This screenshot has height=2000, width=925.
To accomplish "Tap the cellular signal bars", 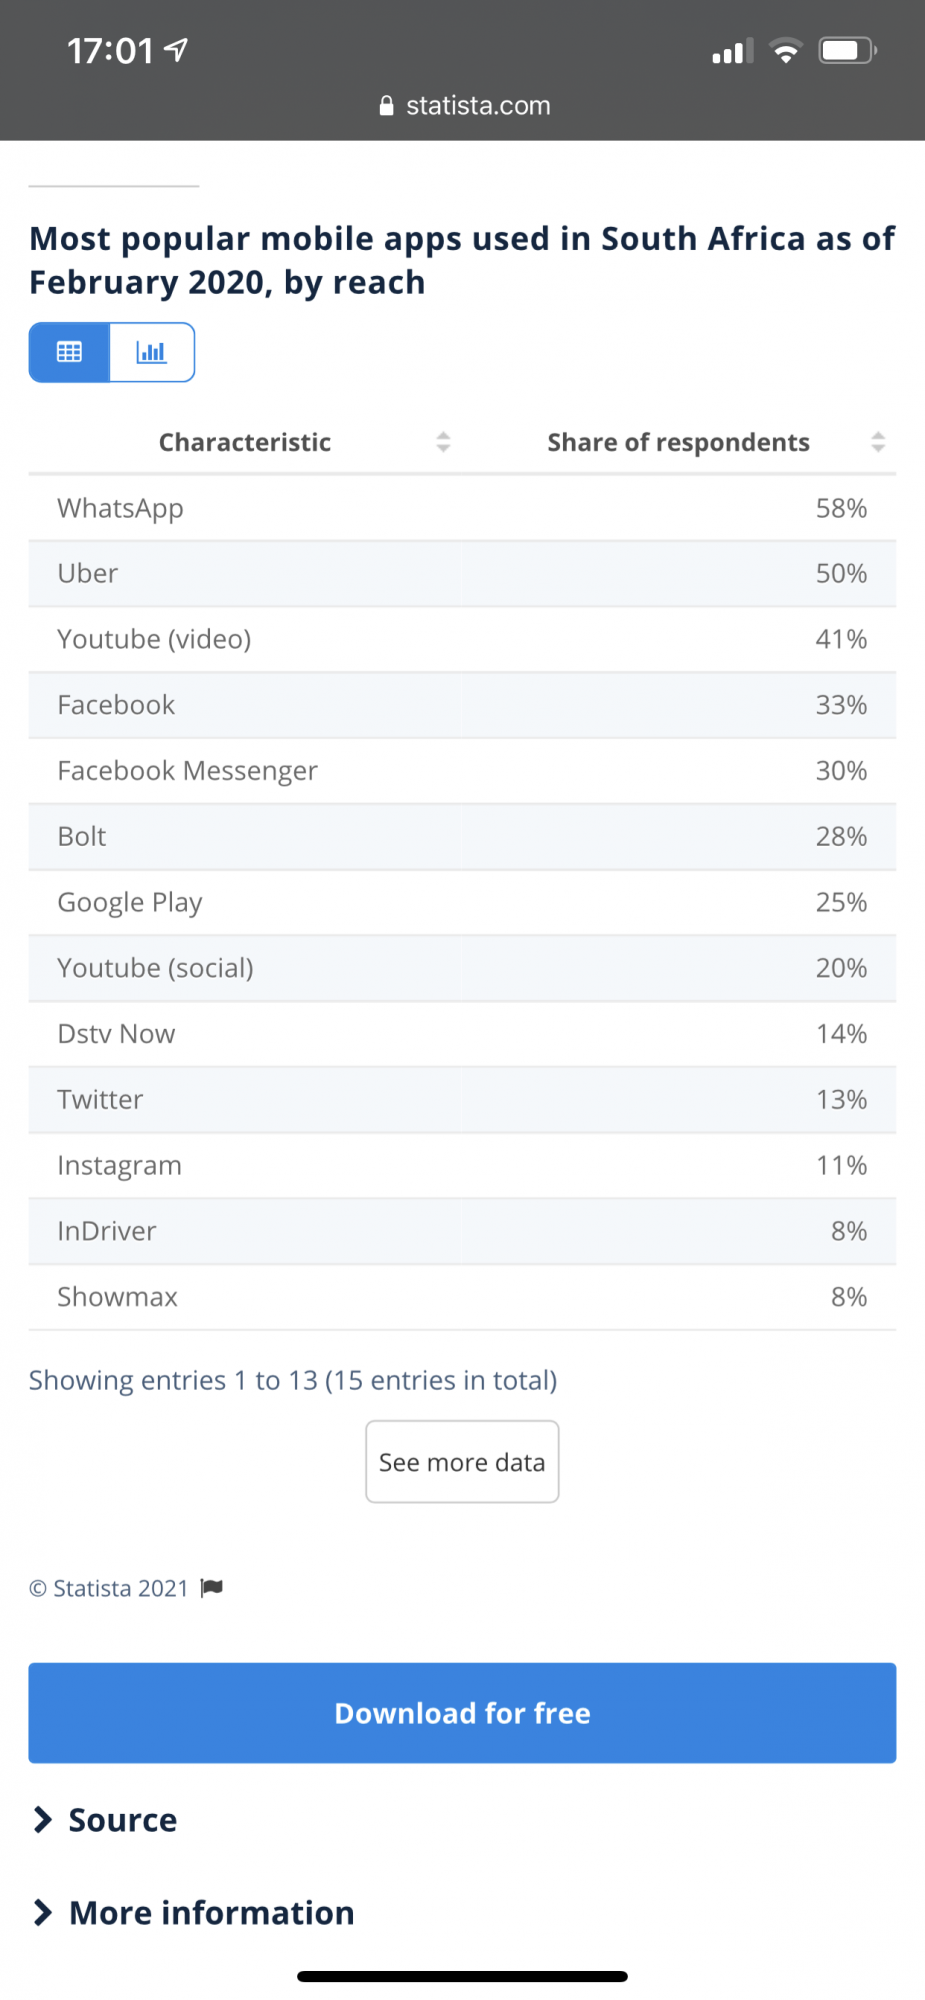I will point(732,51).
